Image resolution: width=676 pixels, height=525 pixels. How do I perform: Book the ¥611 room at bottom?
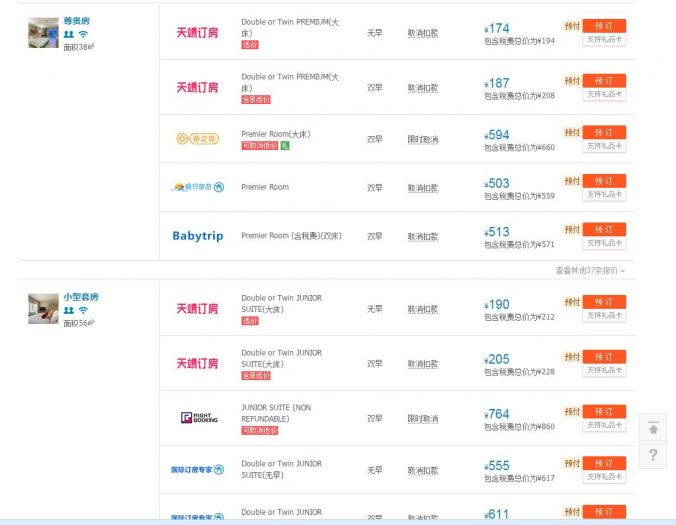point(604,512)
